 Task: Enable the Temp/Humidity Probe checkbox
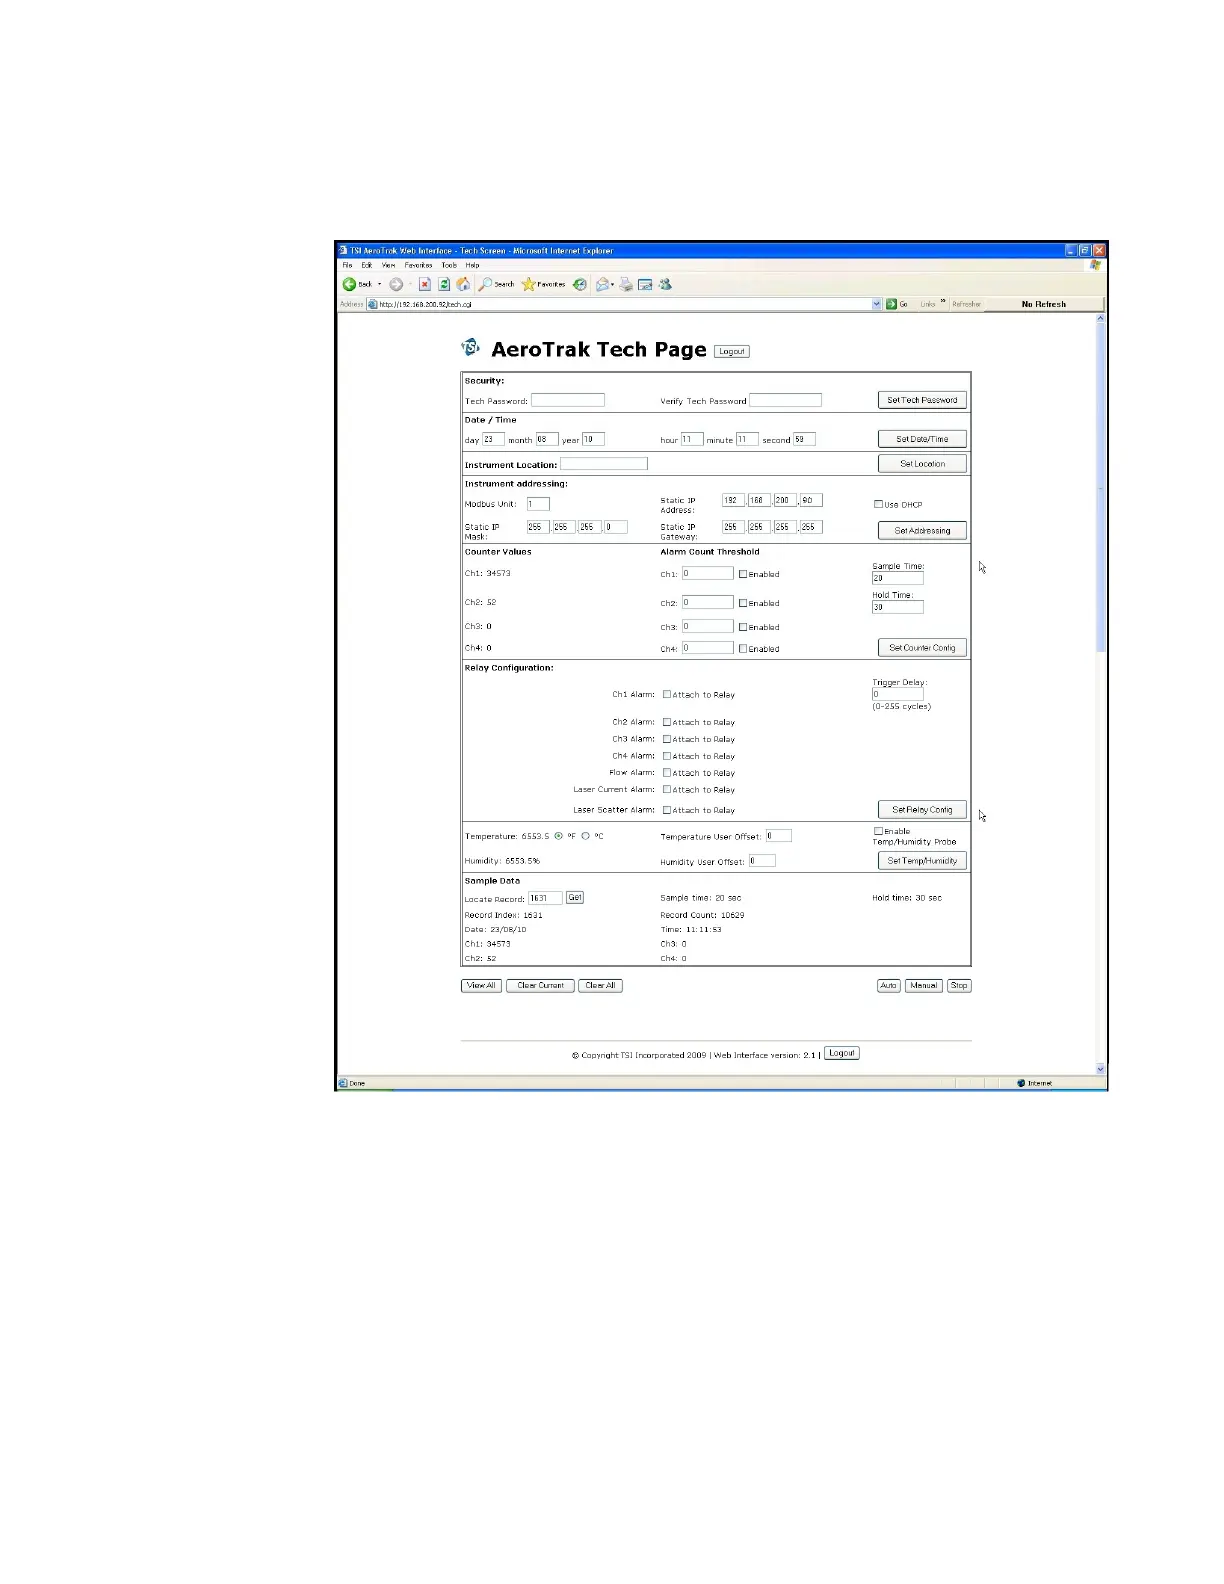[x=879, y=831]
